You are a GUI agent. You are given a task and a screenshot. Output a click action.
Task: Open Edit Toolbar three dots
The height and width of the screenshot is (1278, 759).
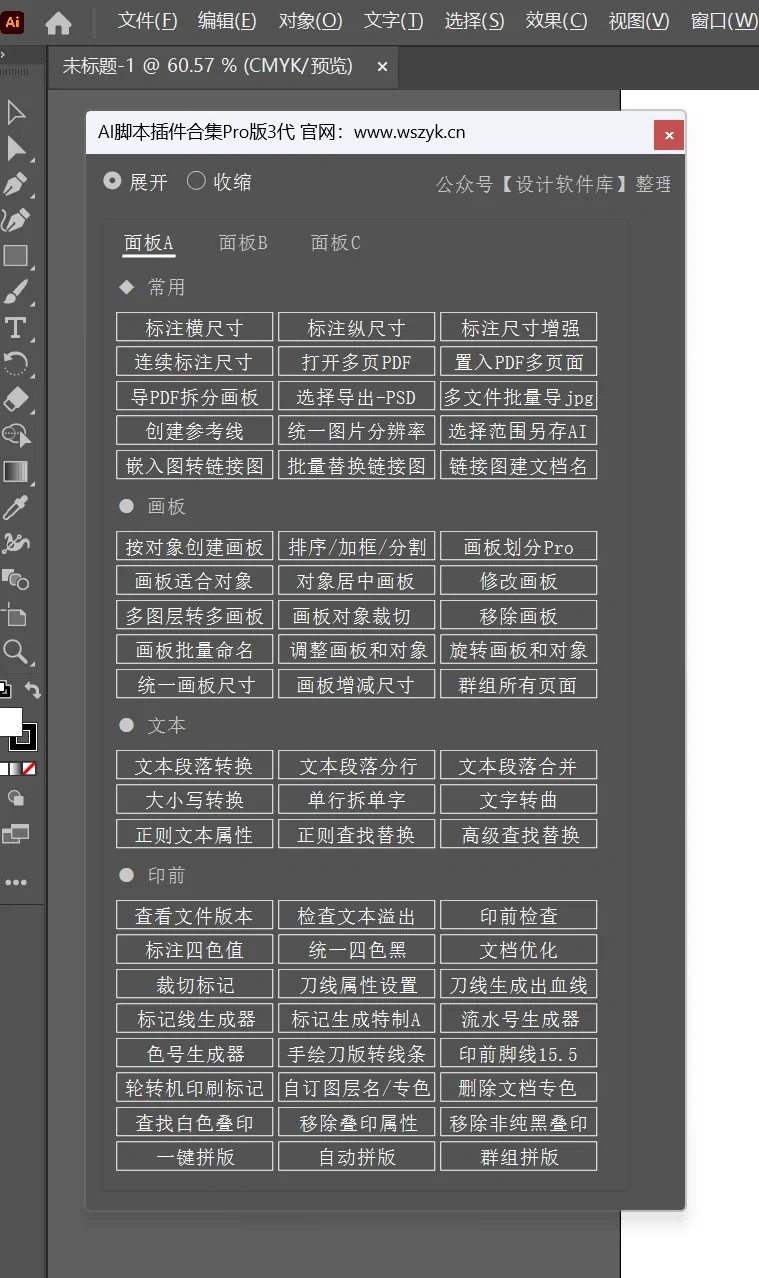click(x=16, y=883)
